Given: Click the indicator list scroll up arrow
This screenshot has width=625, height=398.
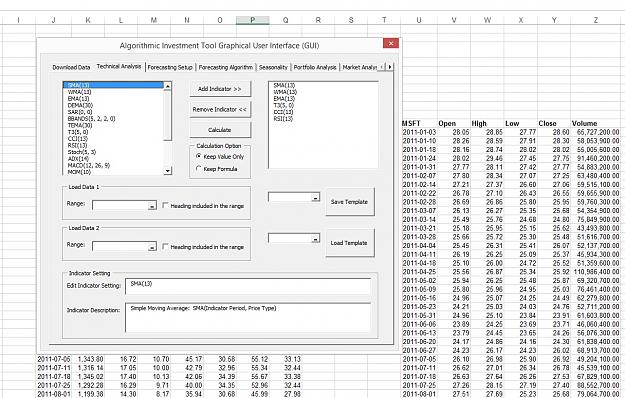Looking at the screenshot, I should [168, 86].
